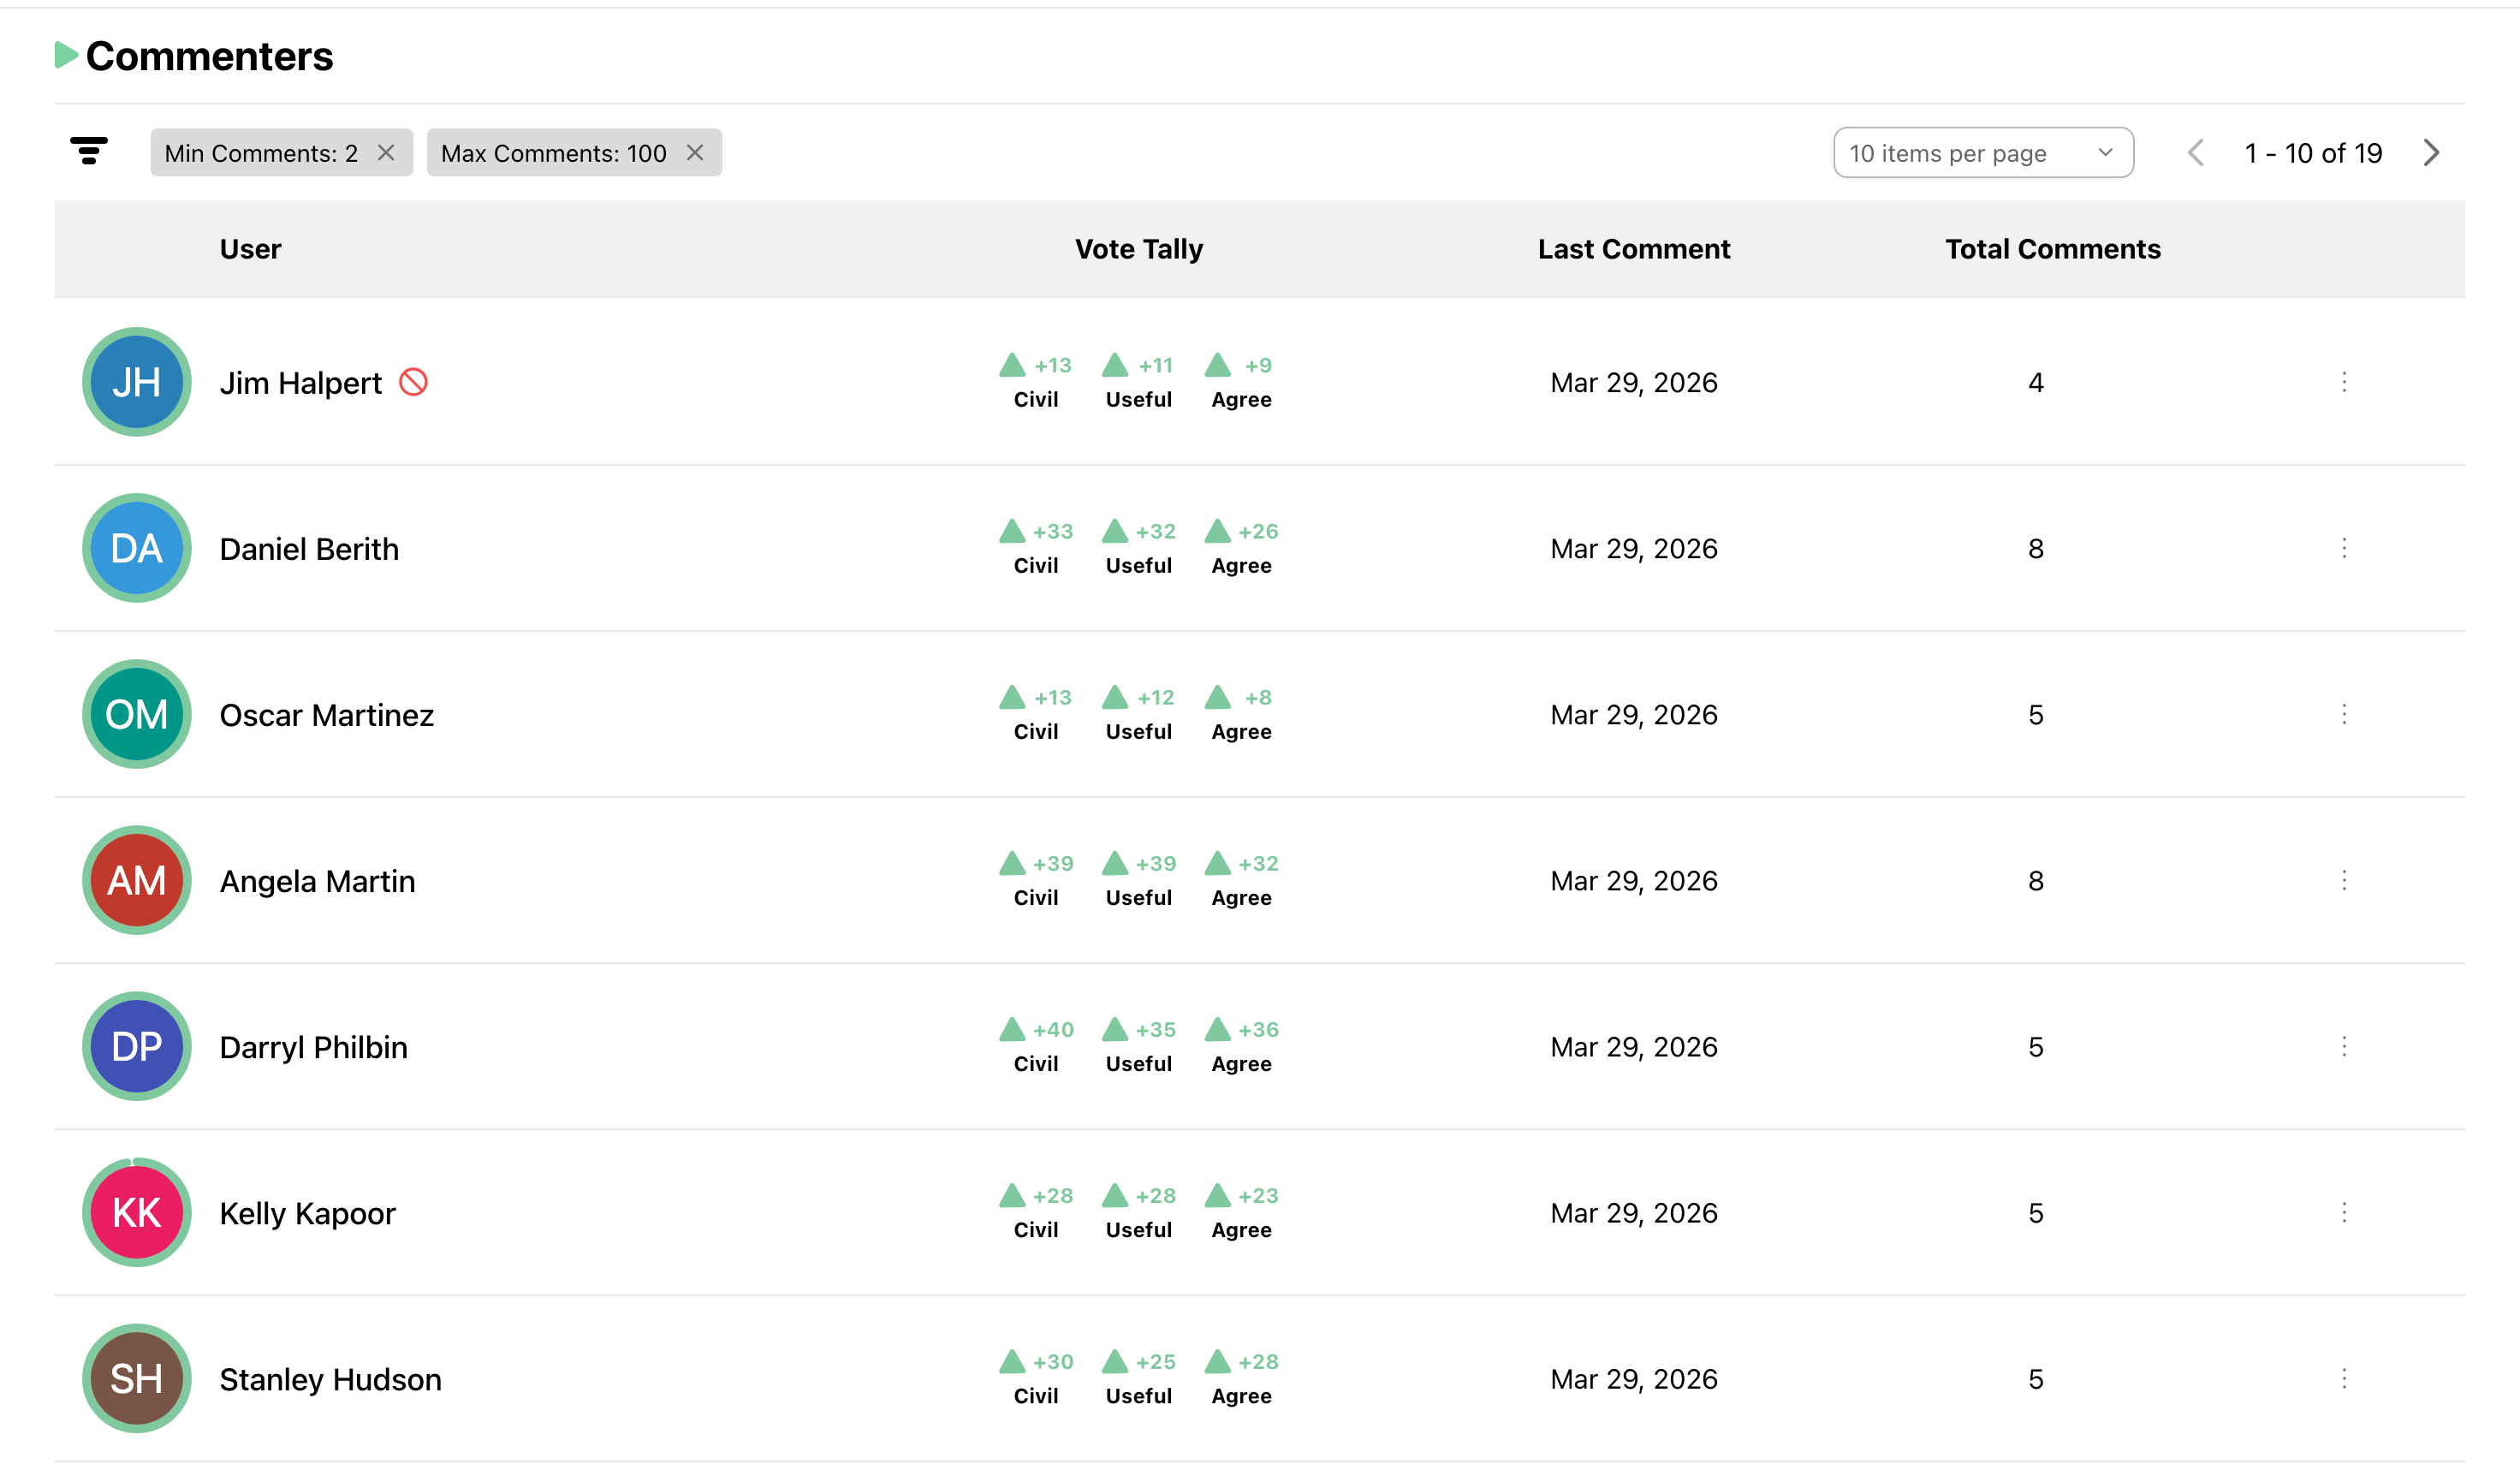
Task: Click Stanley Hudson's SH avatar
Action: [137, 1378]
